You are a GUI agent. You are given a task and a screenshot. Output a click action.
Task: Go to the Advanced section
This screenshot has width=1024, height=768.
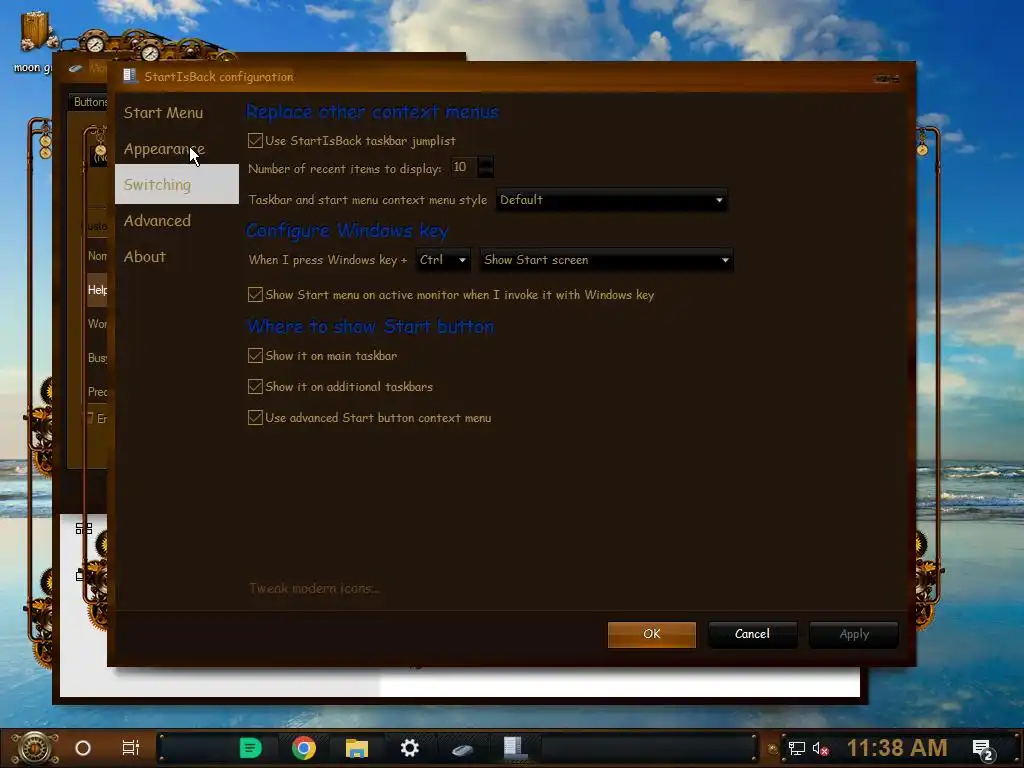[157, 221]
